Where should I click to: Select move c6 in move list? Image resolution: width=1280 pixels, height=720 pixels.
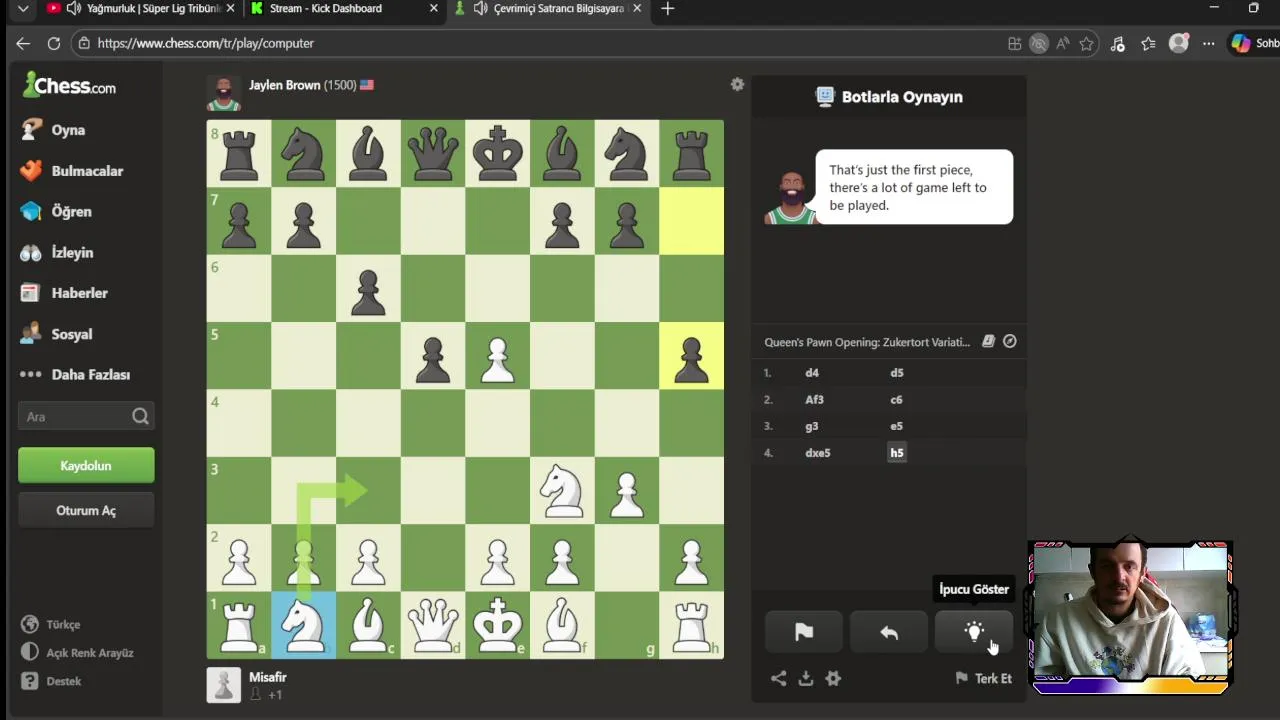pyautogui.click(x=896, y=399)
